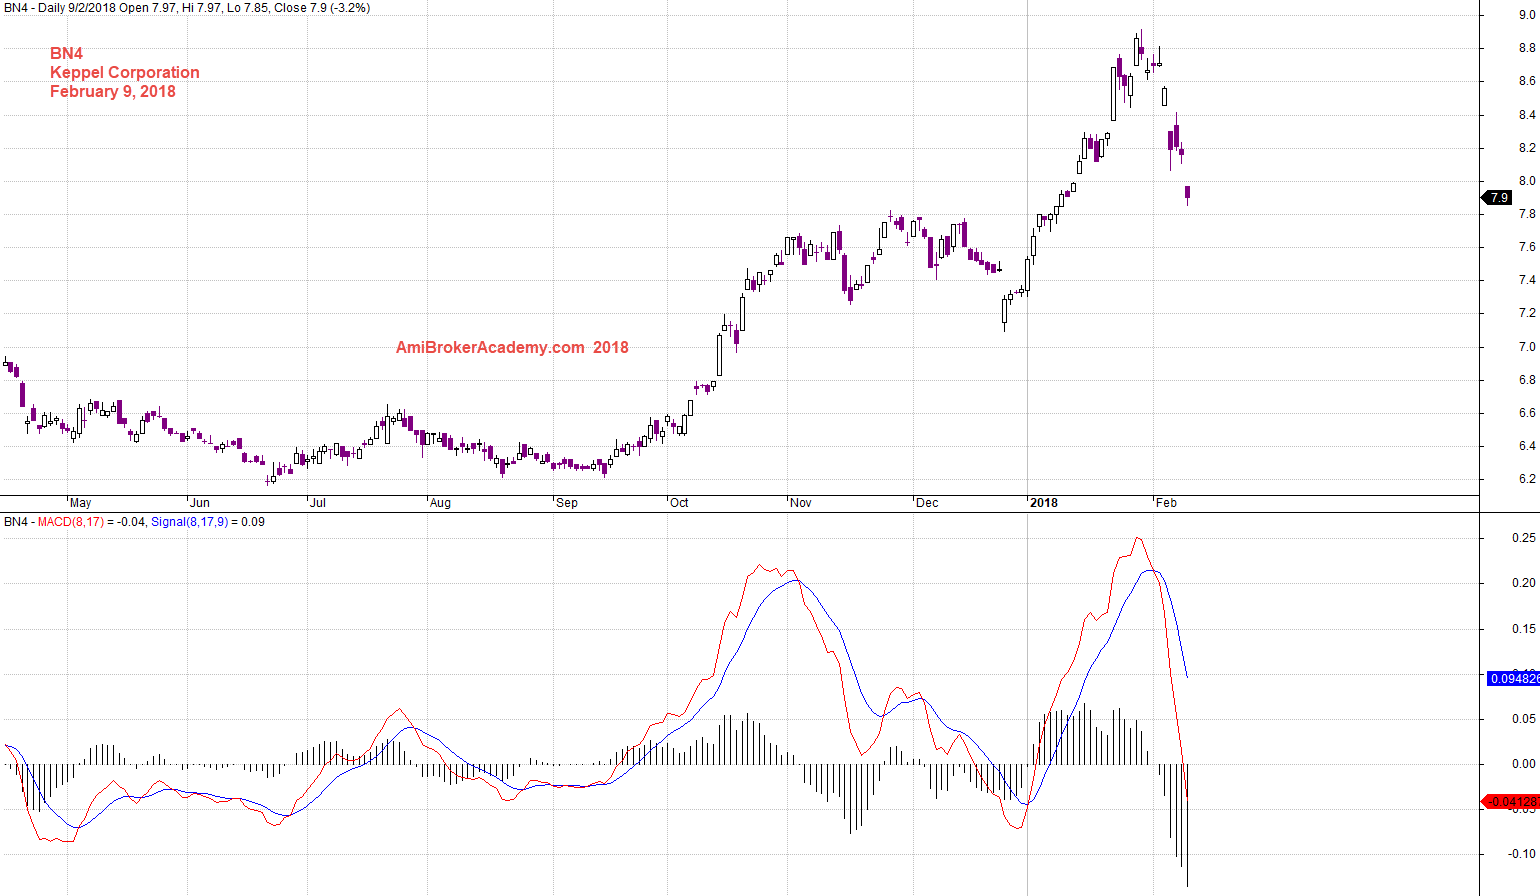The width and height of the screenshot is (1540, 896).
Task: Click the 9.0 price axis label
Action: coord(1527,15)
